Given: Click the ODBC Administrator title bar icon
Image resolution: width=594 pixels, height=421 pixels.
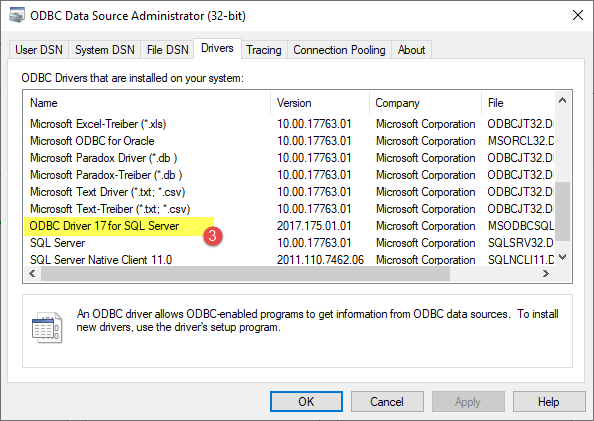Looking at the screenshot, I should click(x=16, y=16).
